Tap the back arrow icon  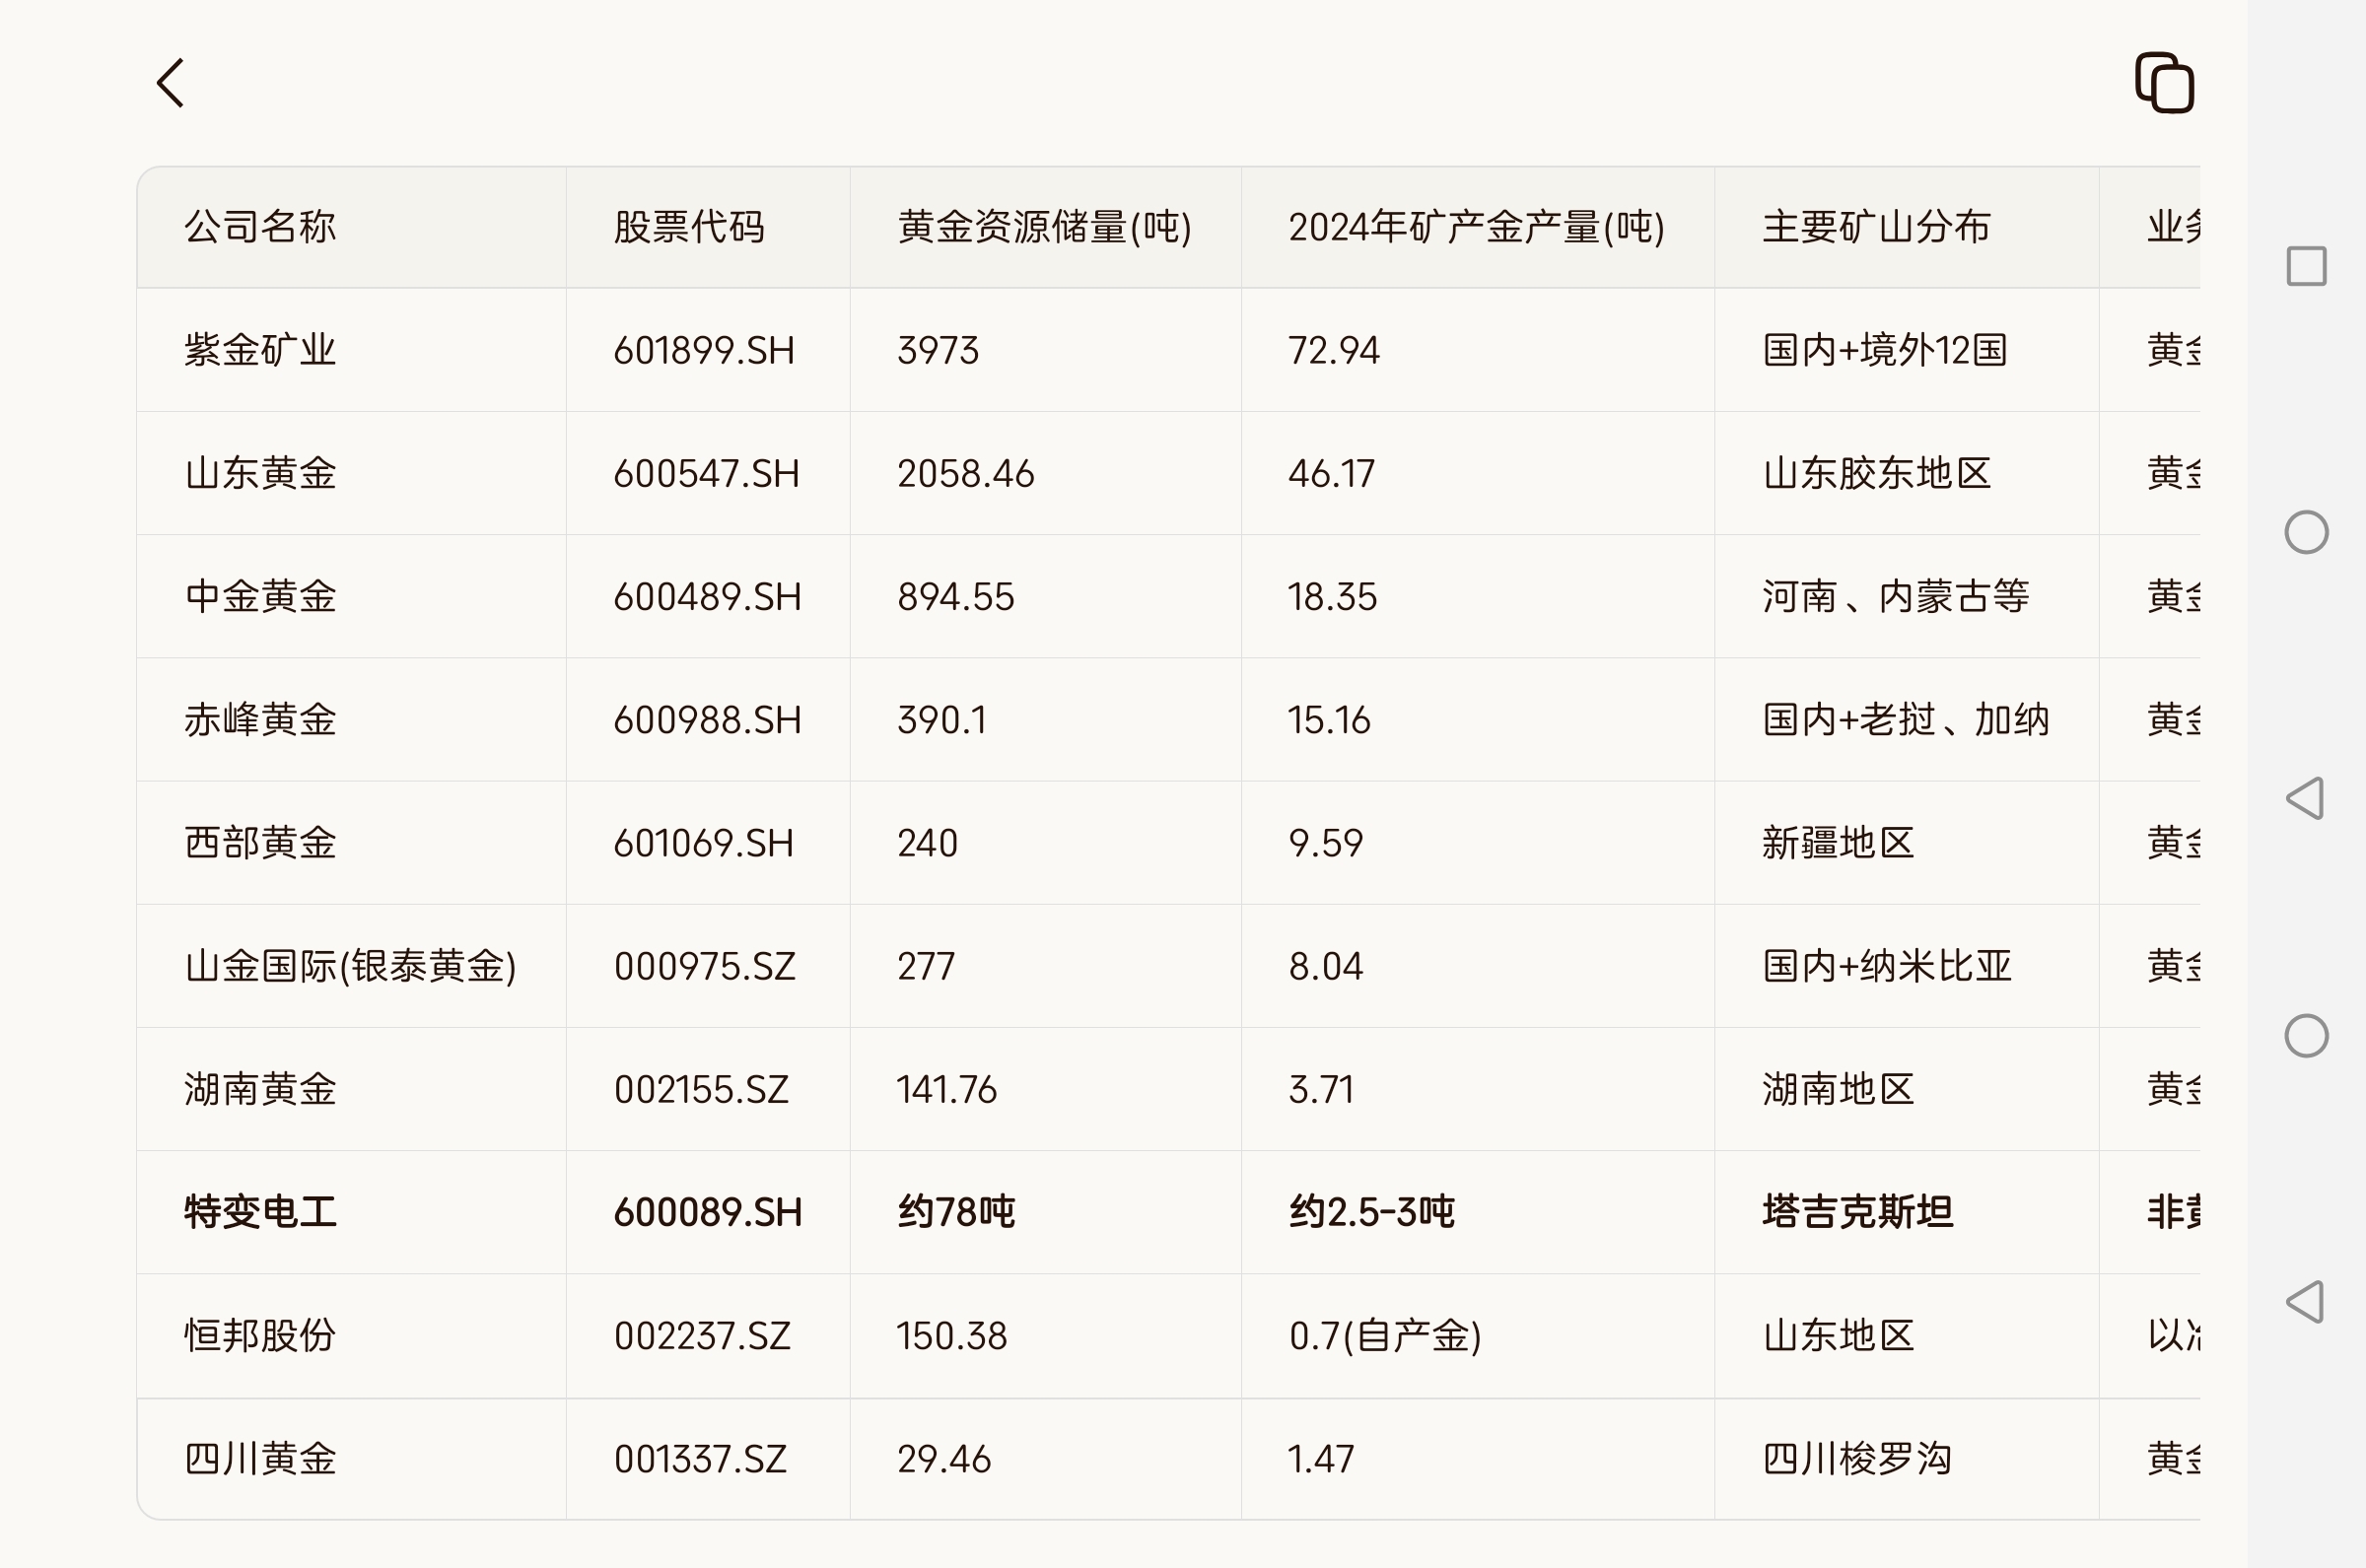pos(171,83)
